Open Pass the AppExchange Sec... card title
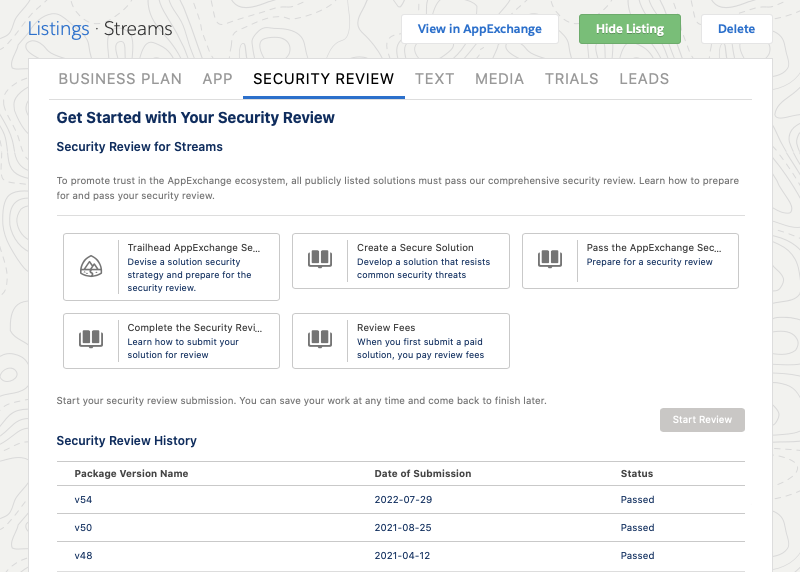The image size is (800, 572). coord(654,247)
